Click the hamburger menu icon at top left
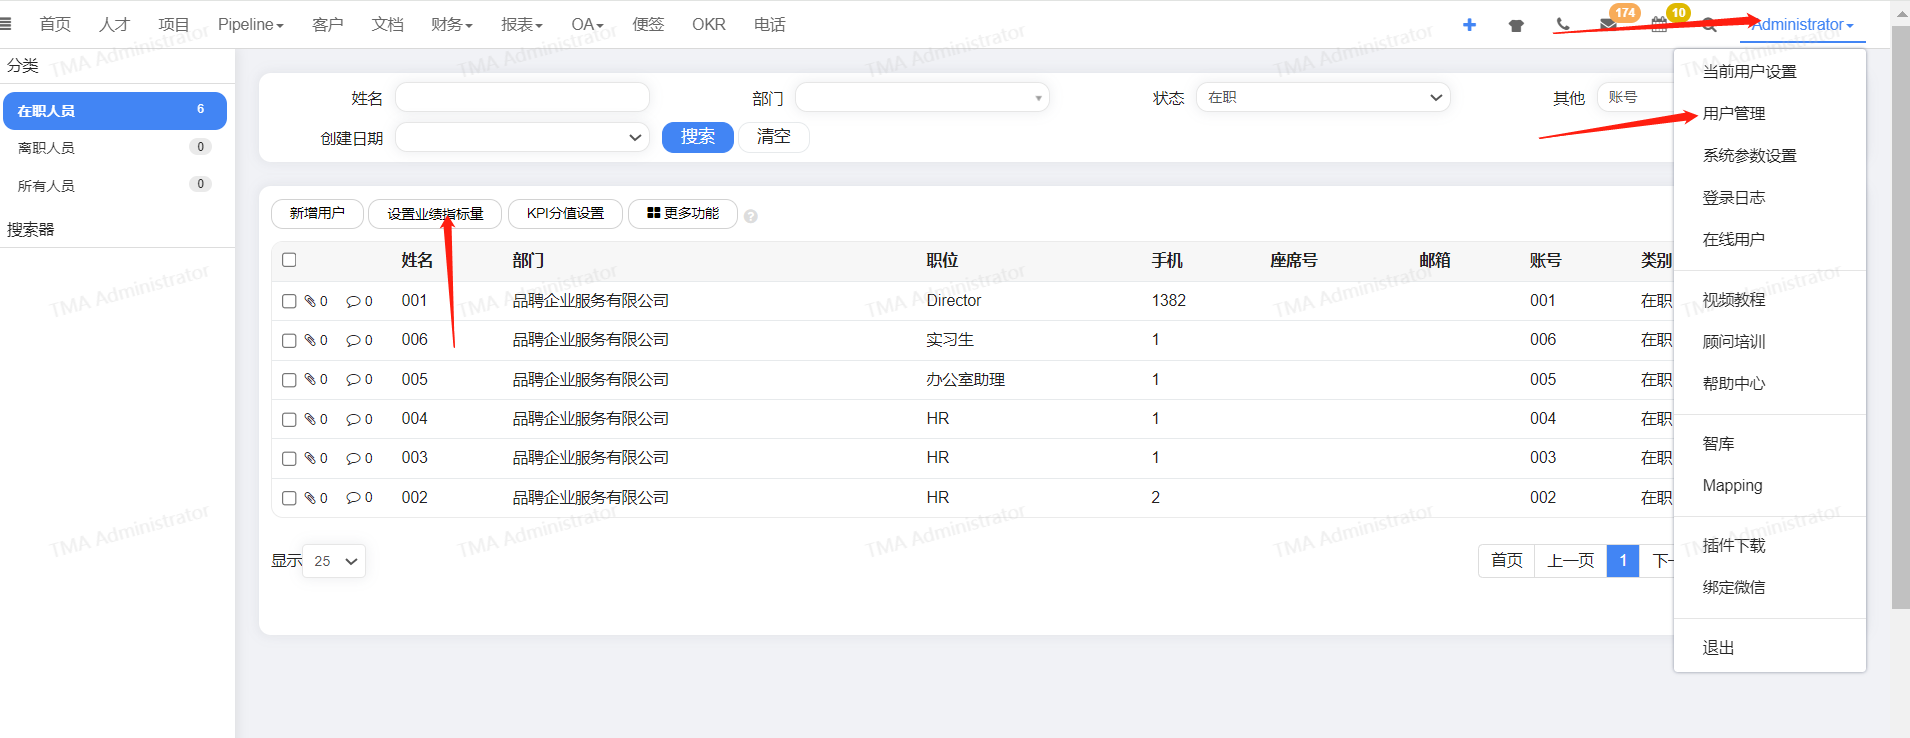Image resolution: width=1910 pixels, height=738 pixels. [x=6, y=24]
